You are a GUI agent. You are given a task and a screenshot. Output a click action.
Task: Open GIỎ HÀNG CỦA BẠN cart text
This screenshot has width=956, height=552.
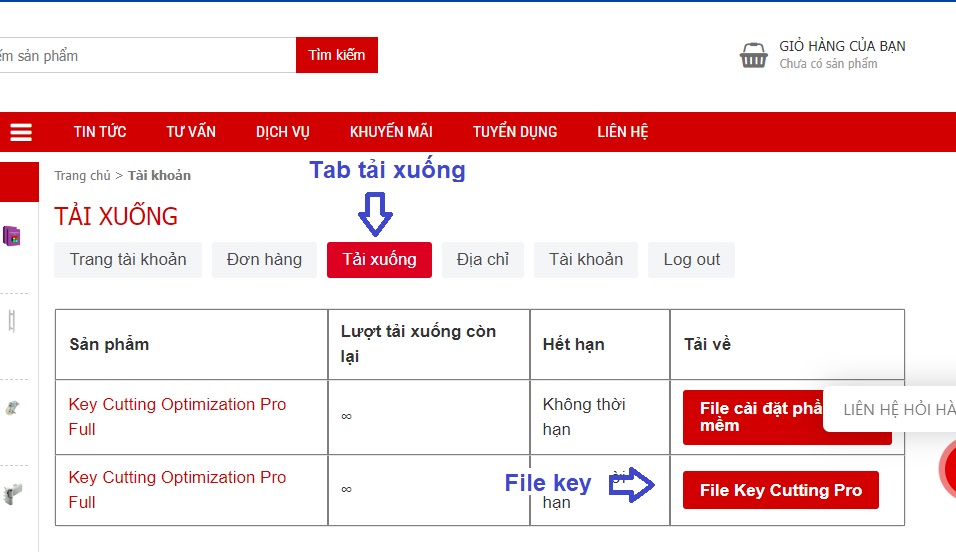(842, 46)
